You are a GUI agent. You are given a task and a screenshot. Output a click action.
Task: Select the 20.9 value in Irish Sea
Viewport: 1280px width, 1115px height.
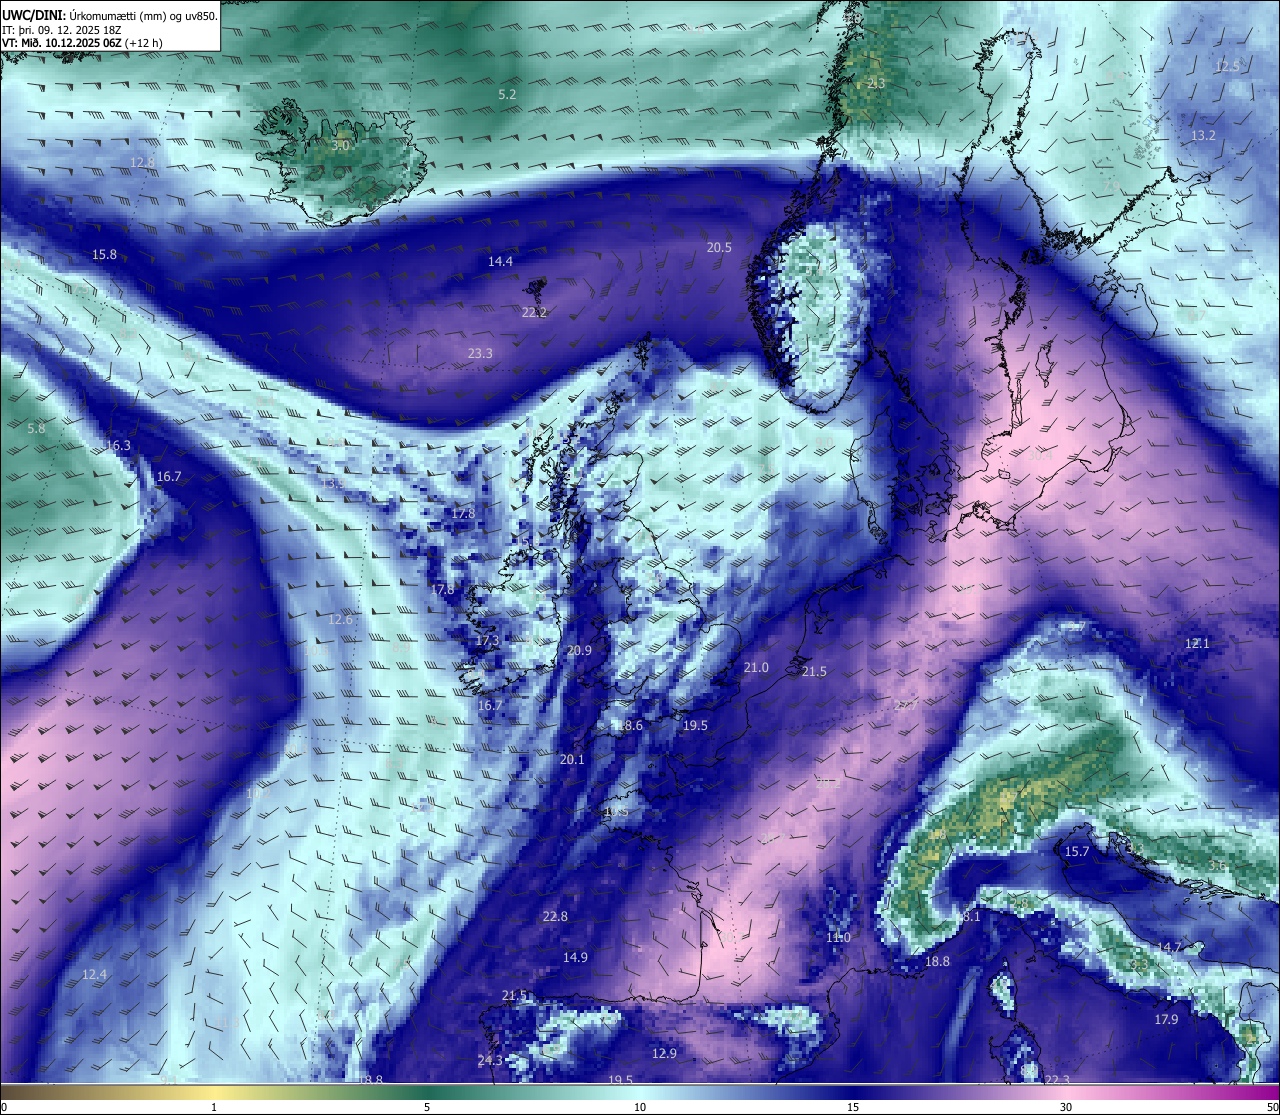coord(579,651)
